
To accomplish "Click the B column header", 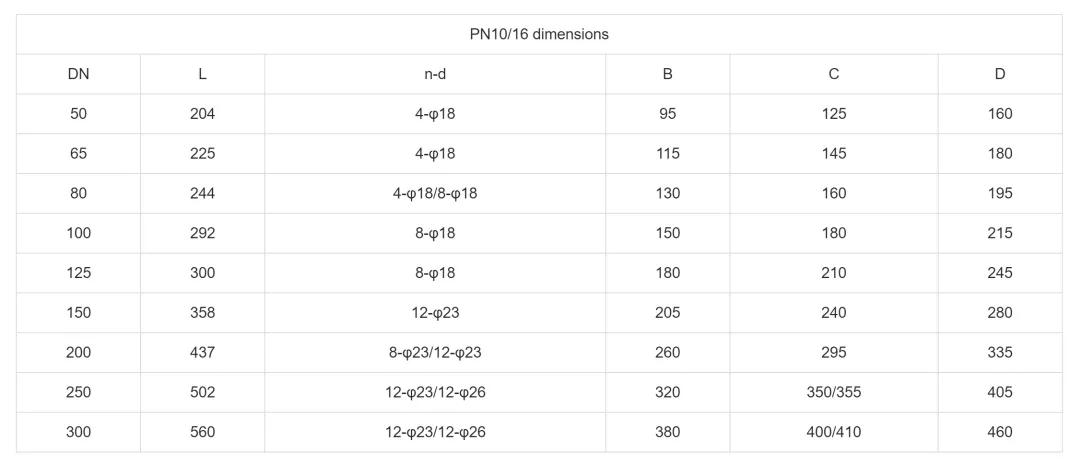I will coord(667,74).
